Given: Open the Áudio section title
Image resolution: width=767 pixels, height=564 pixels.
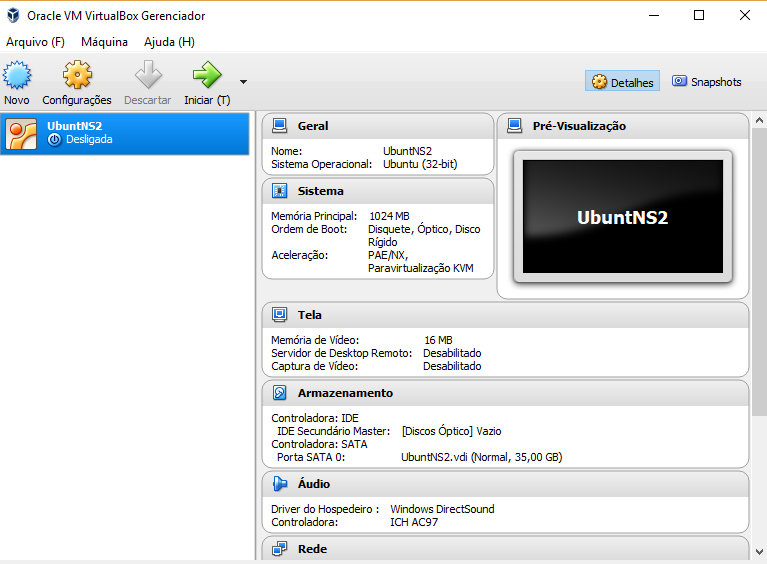Looking at the screenshot, I should pos(314,484).
